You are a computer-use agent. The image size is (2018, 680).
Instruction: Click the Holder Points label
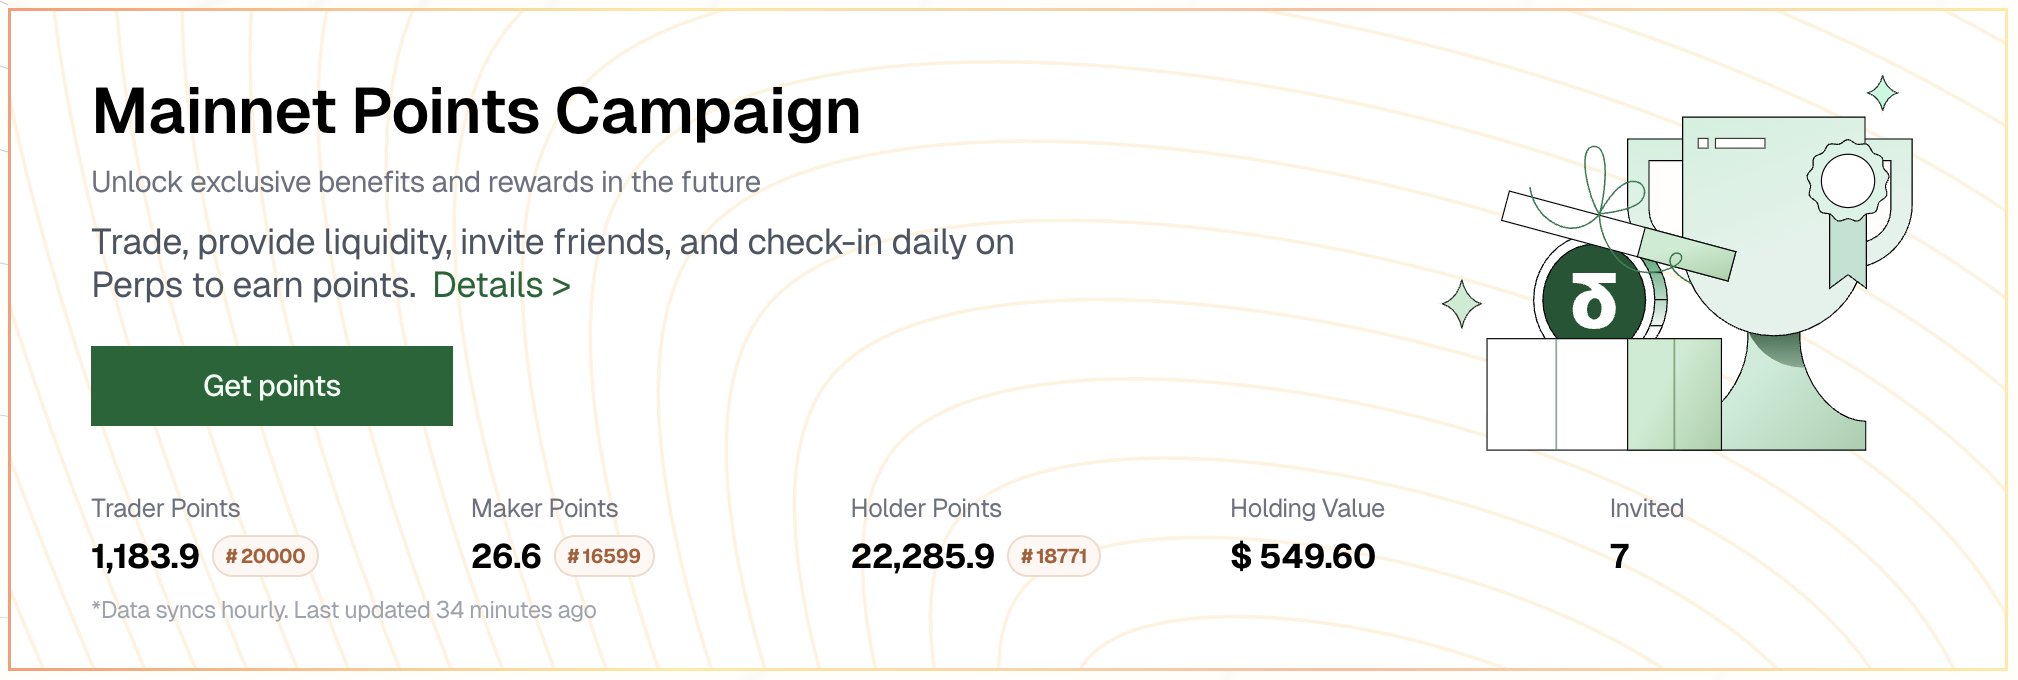coord(926,508)
